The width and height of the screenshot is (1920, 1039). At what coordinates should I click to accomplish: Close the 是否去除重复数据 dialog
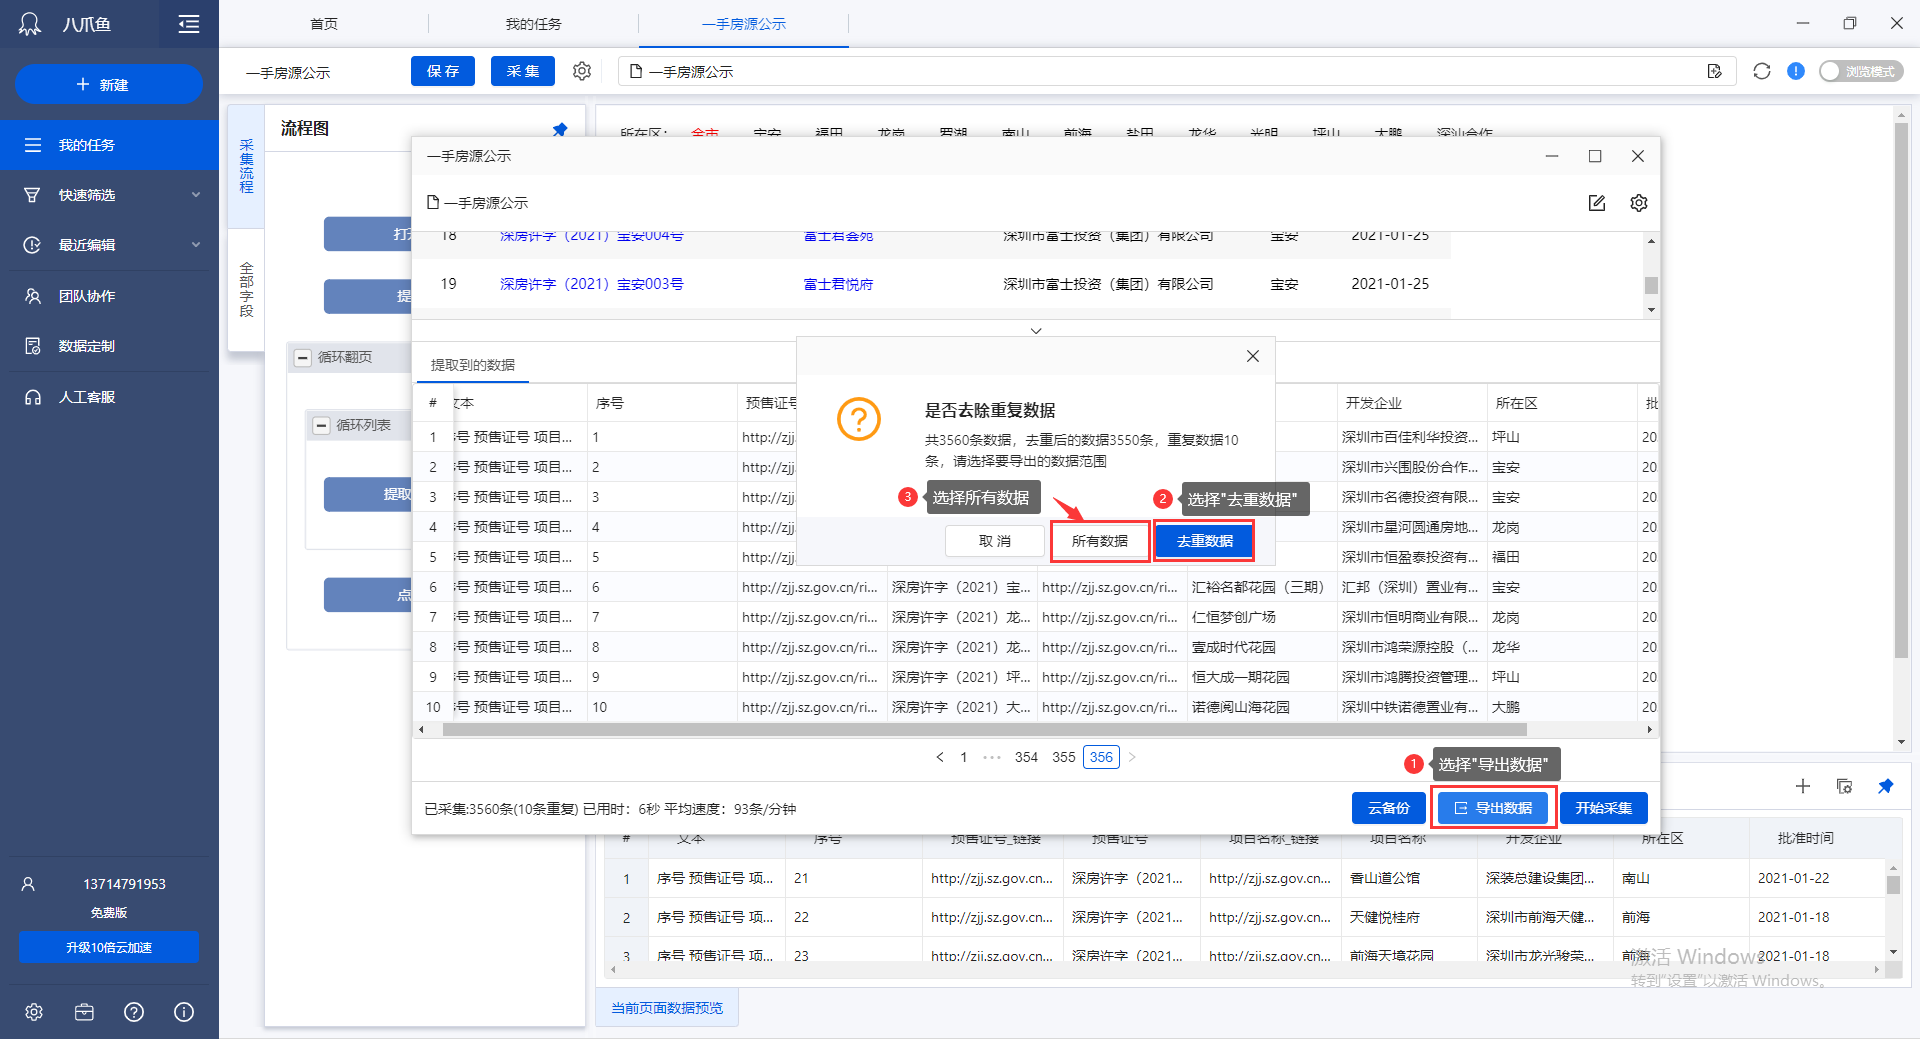tap(1253, 356)
